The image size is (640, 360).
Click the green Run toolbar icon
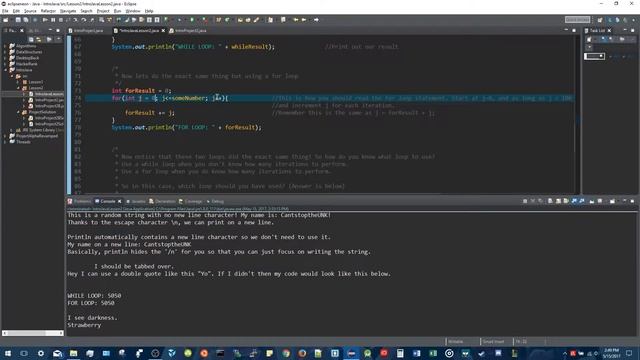(x=192, y=20)
